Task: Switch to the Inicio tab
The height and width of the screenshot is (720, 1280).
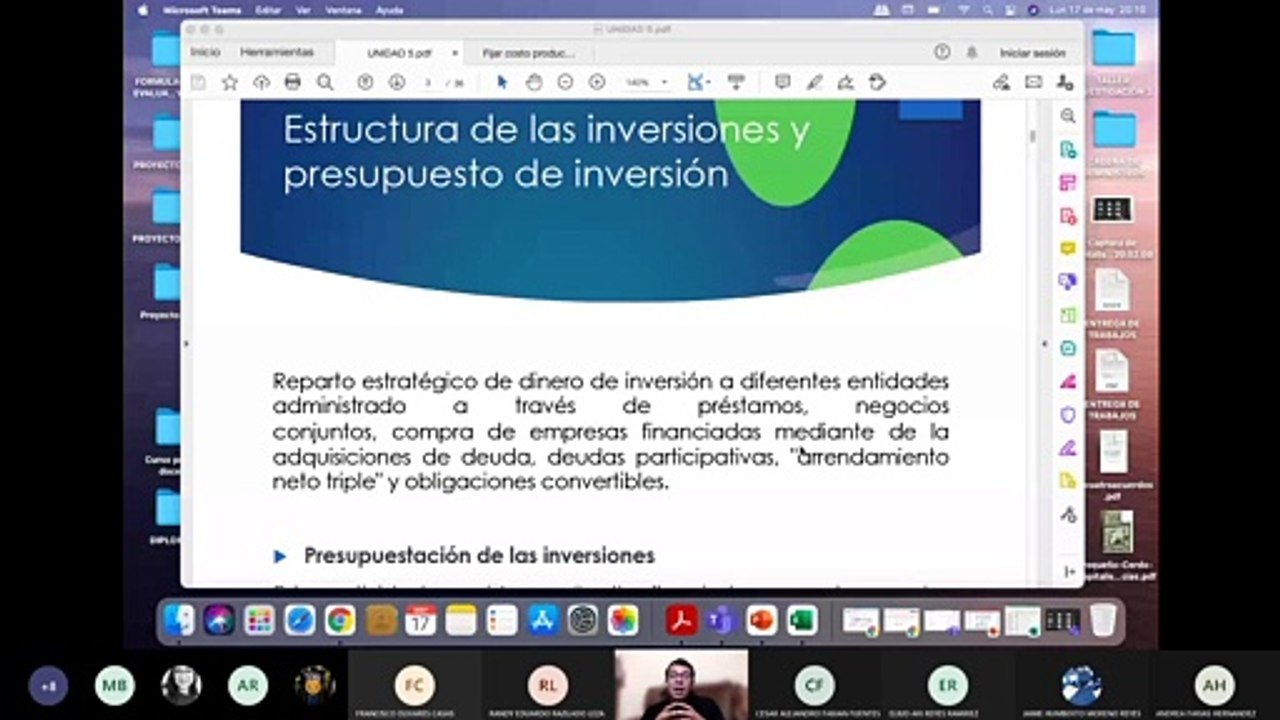Action: pos(205,52)
